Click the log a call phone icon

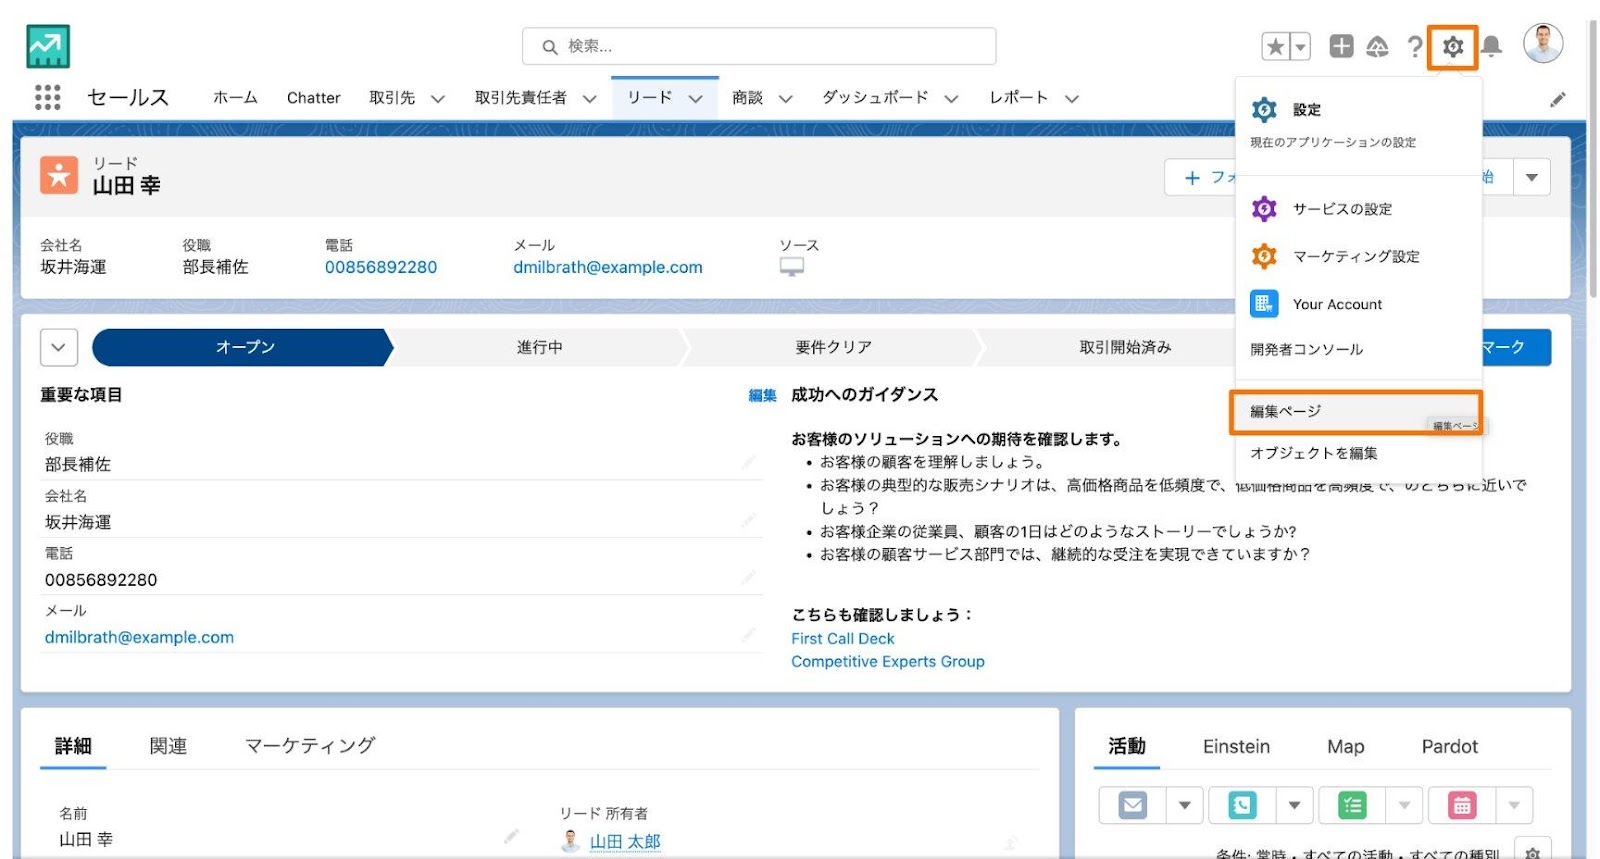(x=1242, y=805)
